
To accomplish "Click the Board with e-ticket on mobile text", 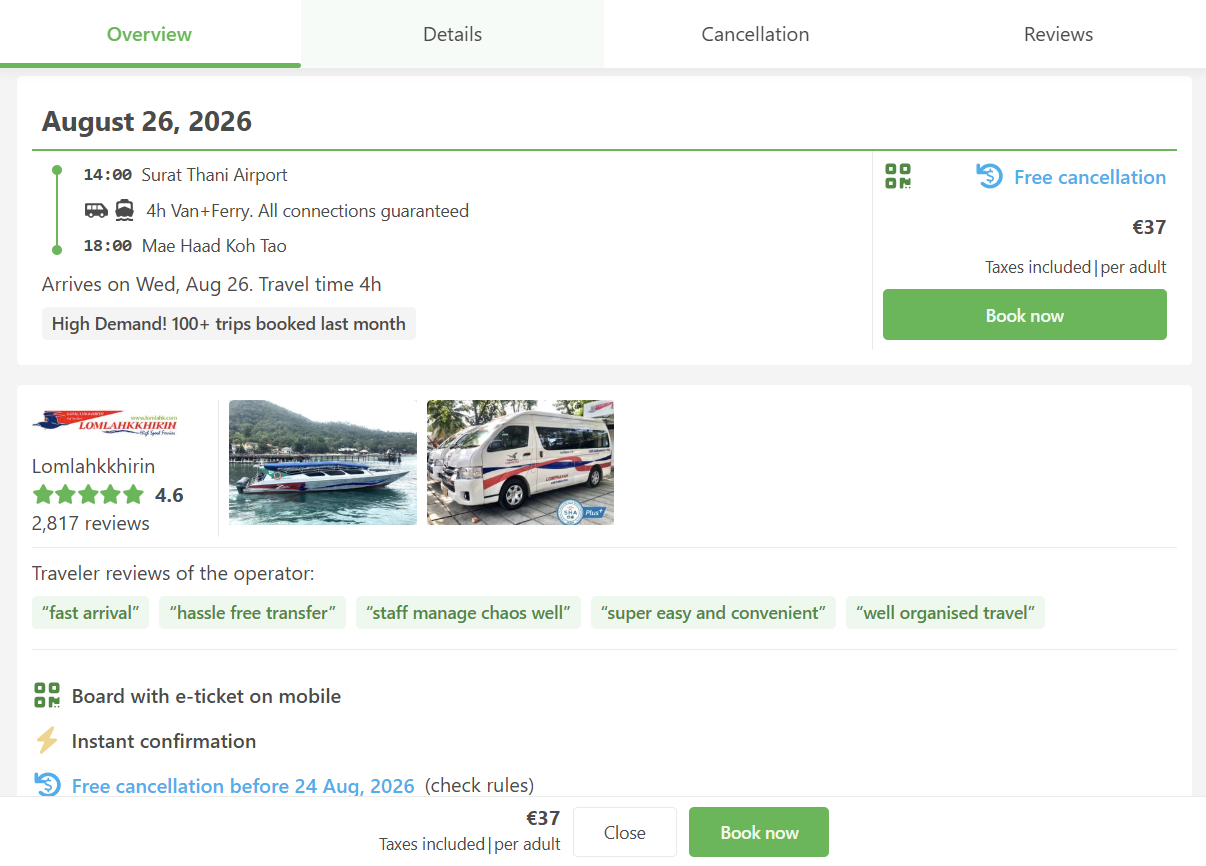I will click(x=206, y=696).
